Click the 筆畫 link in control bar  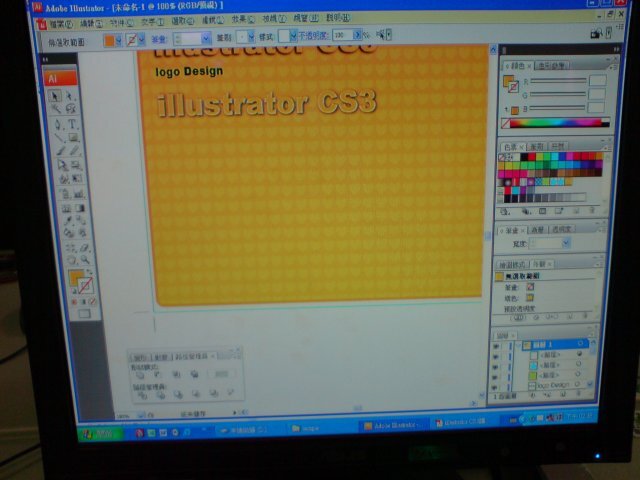click(x=159, y=40)
